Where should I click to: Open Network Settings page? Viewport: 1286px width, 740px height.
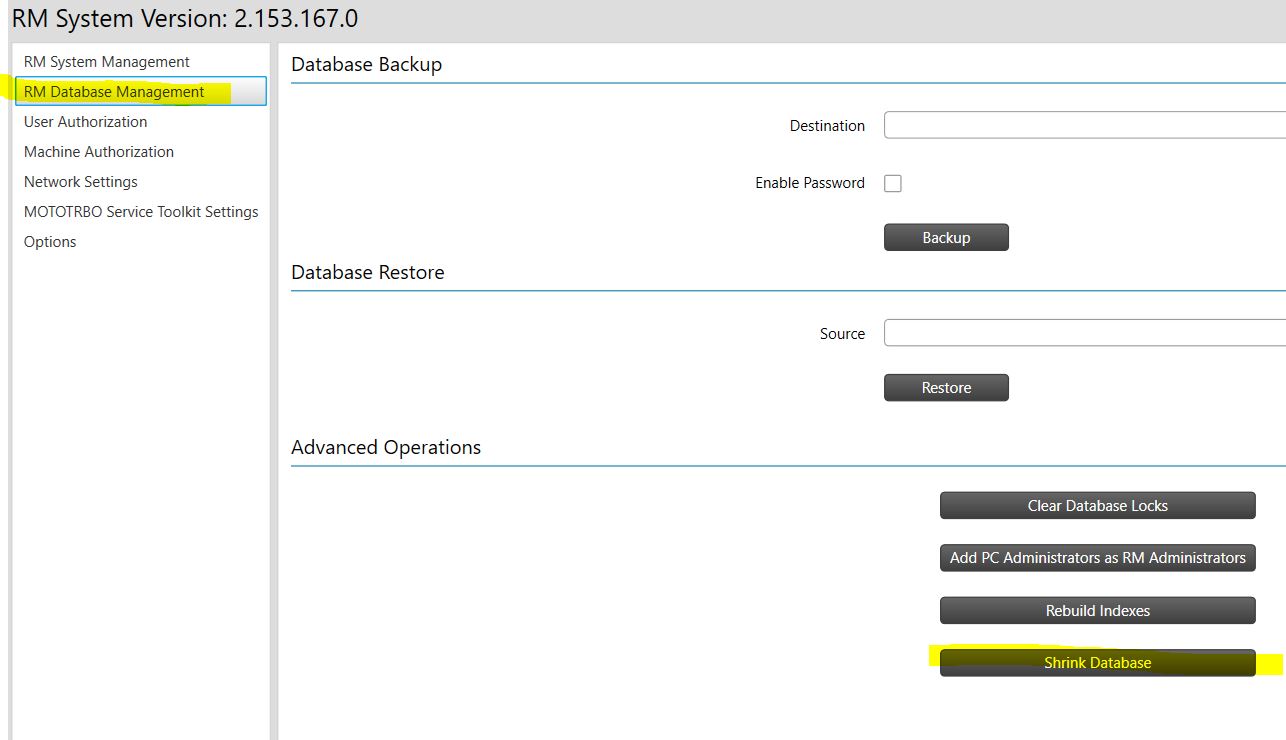(x=141, y=182)
